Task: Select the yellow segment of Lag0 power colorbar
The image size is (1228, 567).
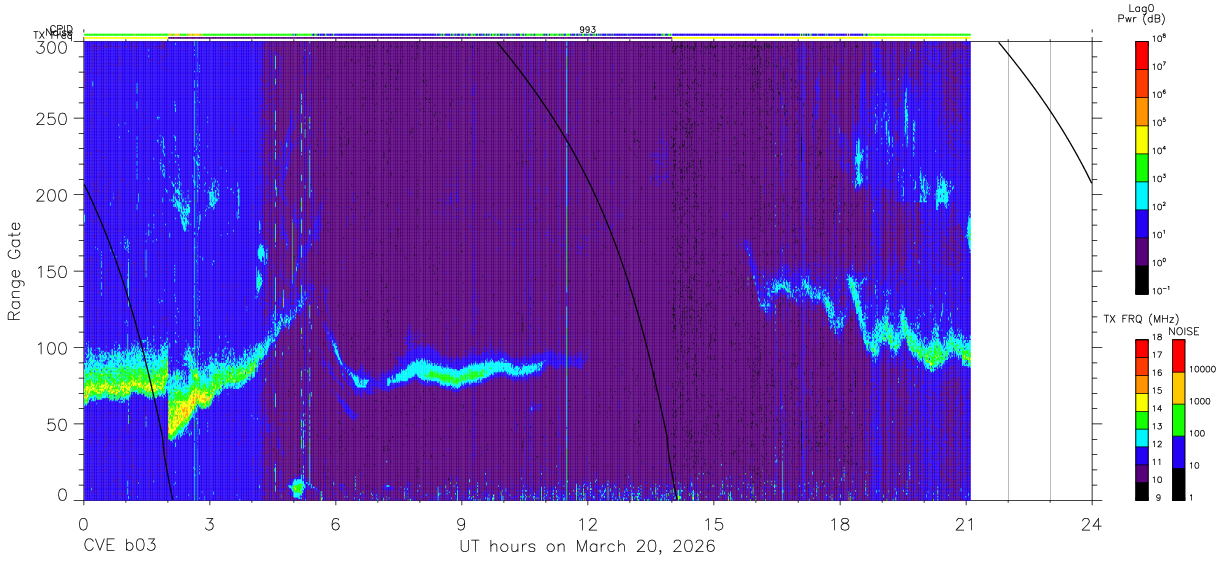Action: click(x=1142, y=137)
